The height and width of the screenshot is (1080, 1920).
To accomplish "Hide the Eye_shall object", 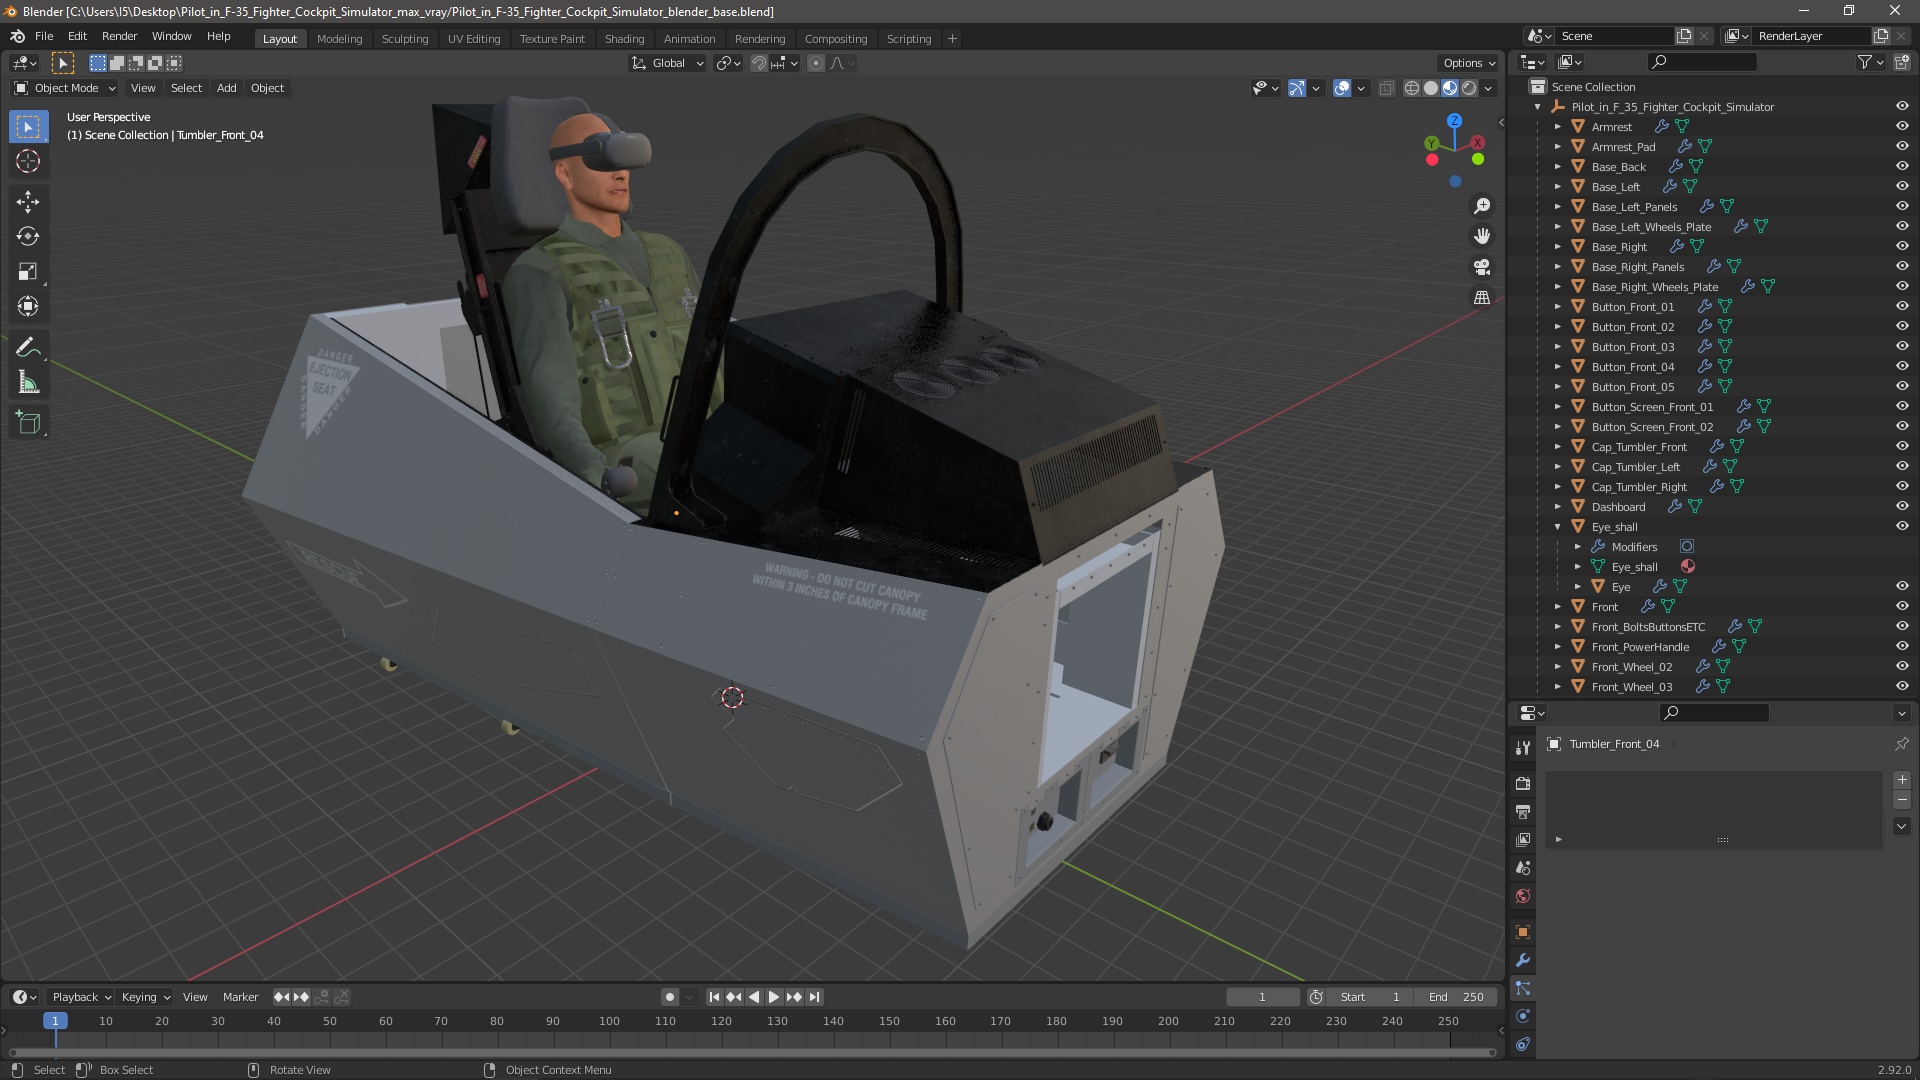I will coord(1902,526).
